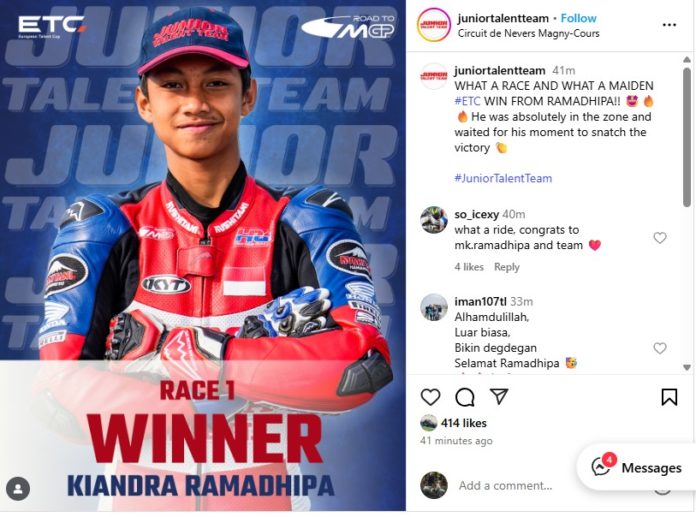Like iman107tl's comment
The height and width of the screenshot is (517, 696).
point(660,348)
